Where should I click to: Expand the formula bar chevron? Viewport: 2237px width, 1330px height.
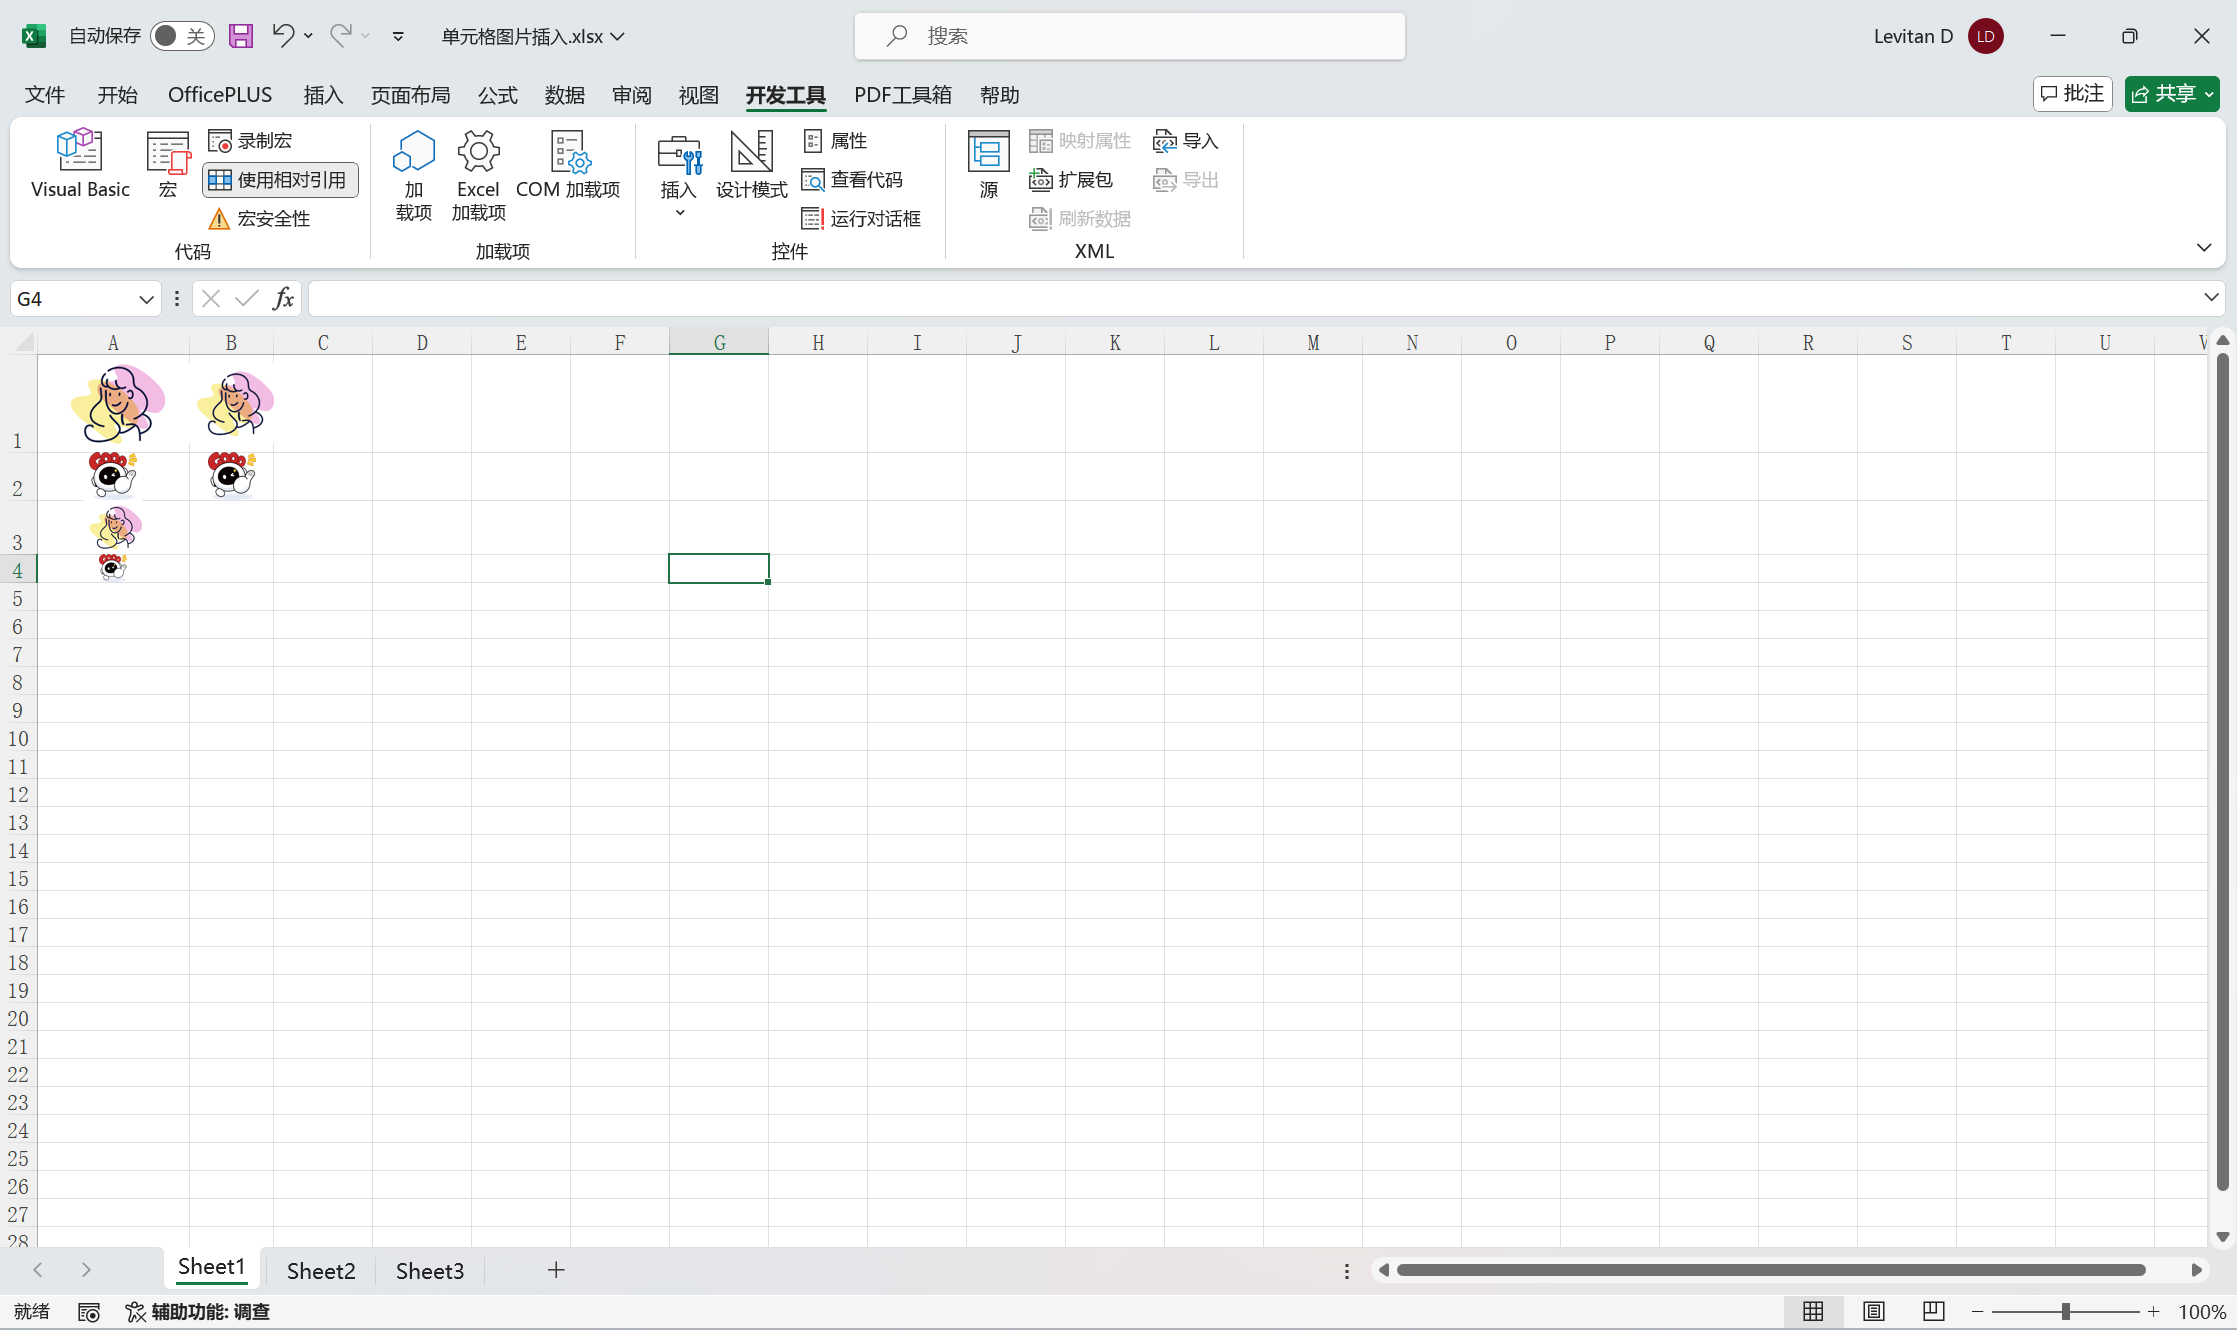pyautogui.click(x=2210, y=298)
